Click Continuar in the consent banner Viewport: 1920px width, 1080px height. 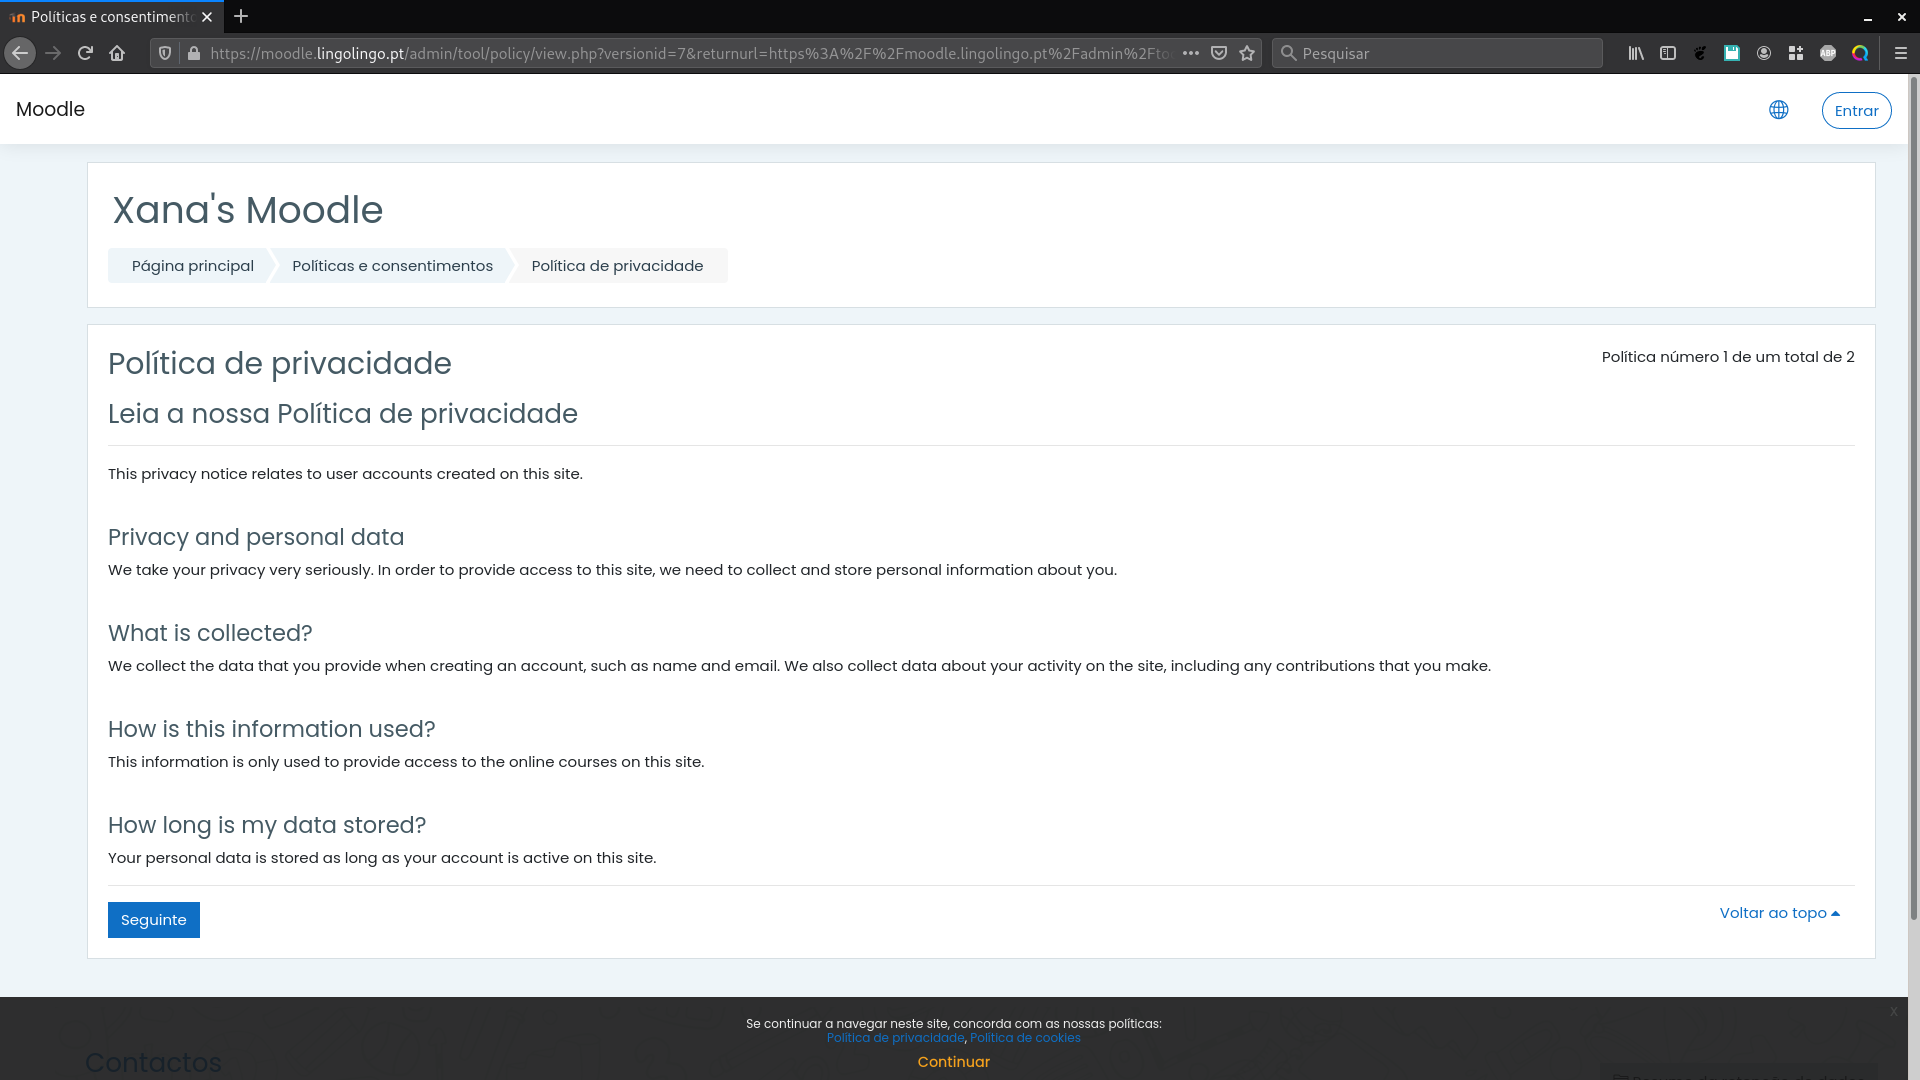[x=954, y=1062]
